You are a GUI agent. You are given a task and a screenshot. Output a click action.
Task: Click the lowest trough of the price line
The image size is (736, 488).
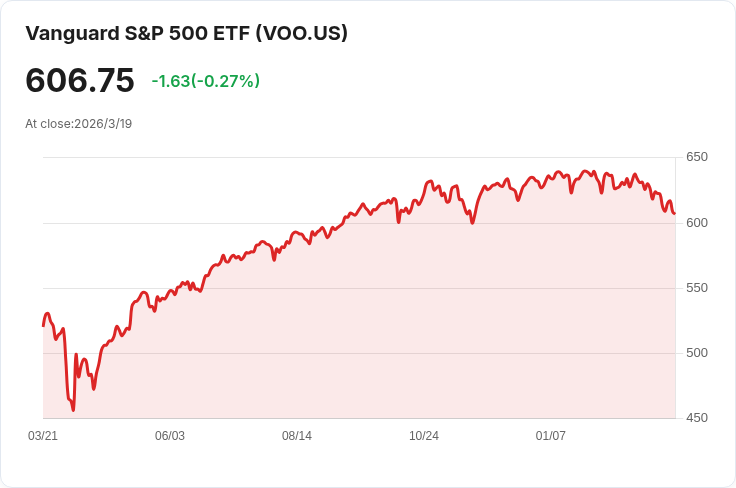[x=73, y=409]
